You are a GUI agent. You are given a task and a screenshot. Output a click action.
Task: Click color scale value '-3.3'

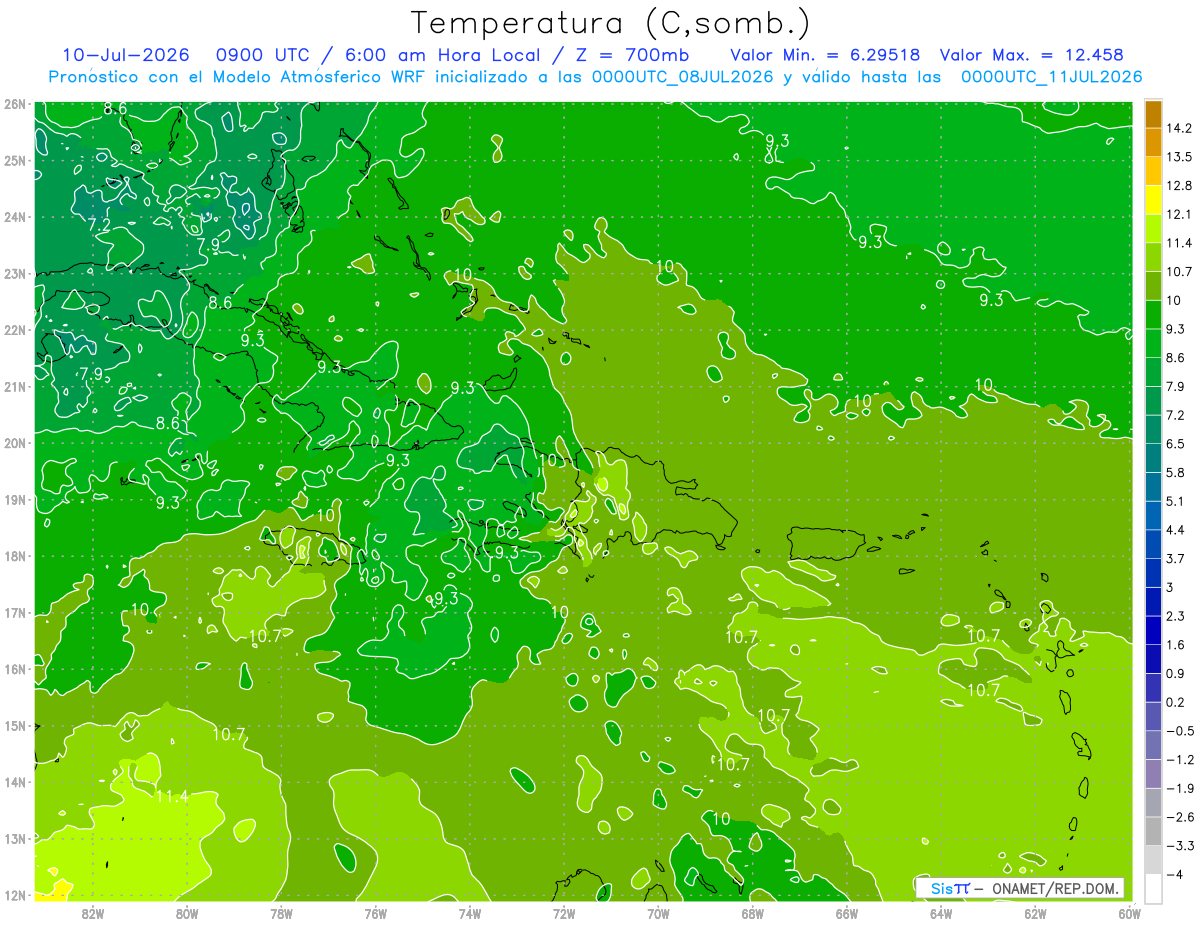click(x=1181, y=846)
